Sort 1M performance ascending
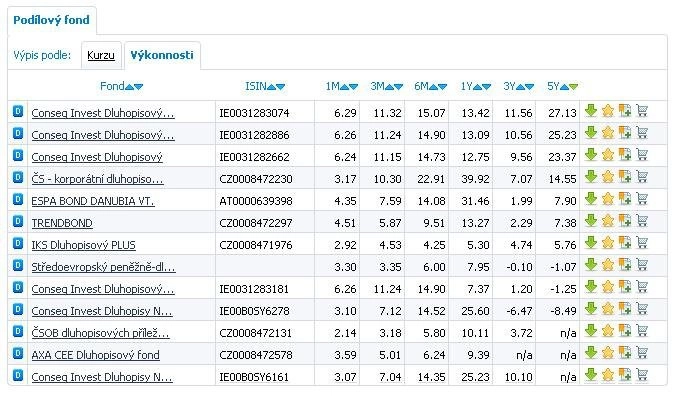Screen dimensions: 676x402 pyautogui.click(x=344, y=87)
